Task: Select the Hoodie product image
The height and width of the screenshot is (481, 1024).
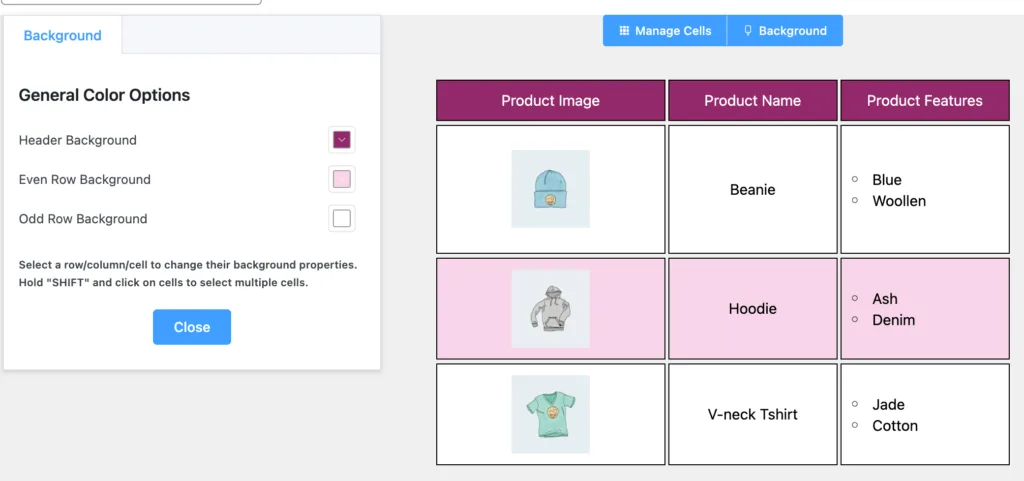Action: 551,309
